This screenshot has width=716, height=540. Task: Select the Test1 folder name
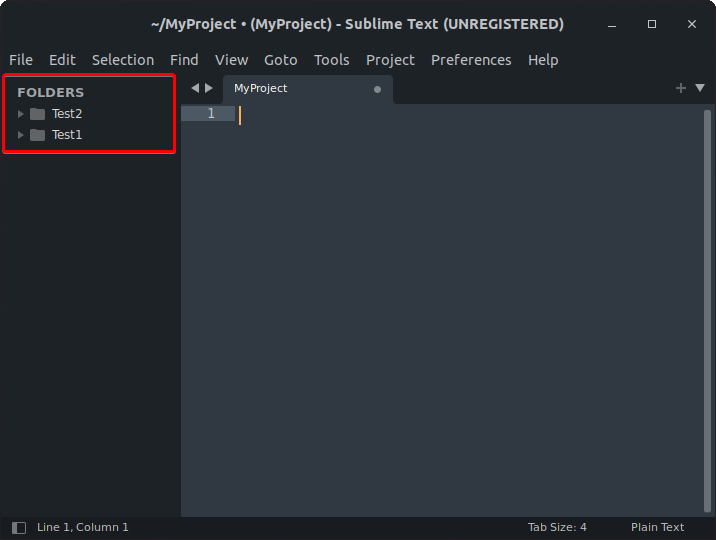coord(67,135)
